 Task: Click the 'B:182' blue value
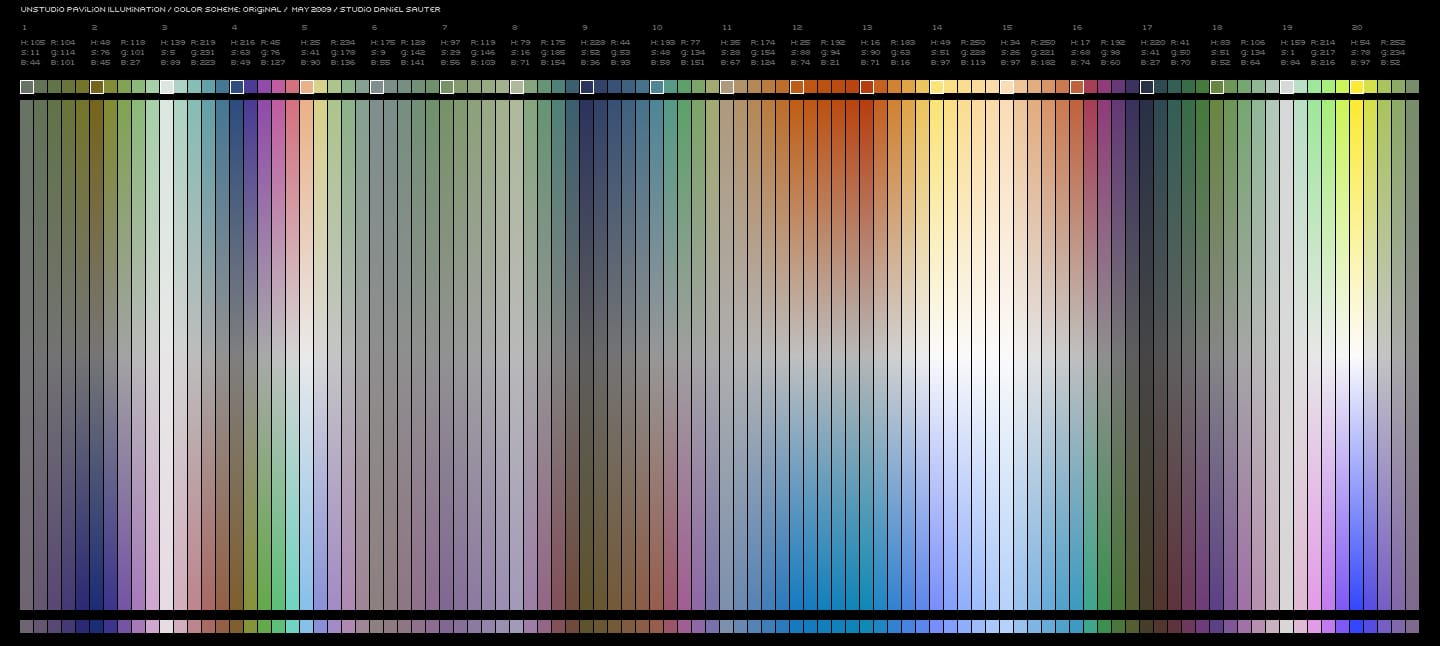(x=1043, y=62)
